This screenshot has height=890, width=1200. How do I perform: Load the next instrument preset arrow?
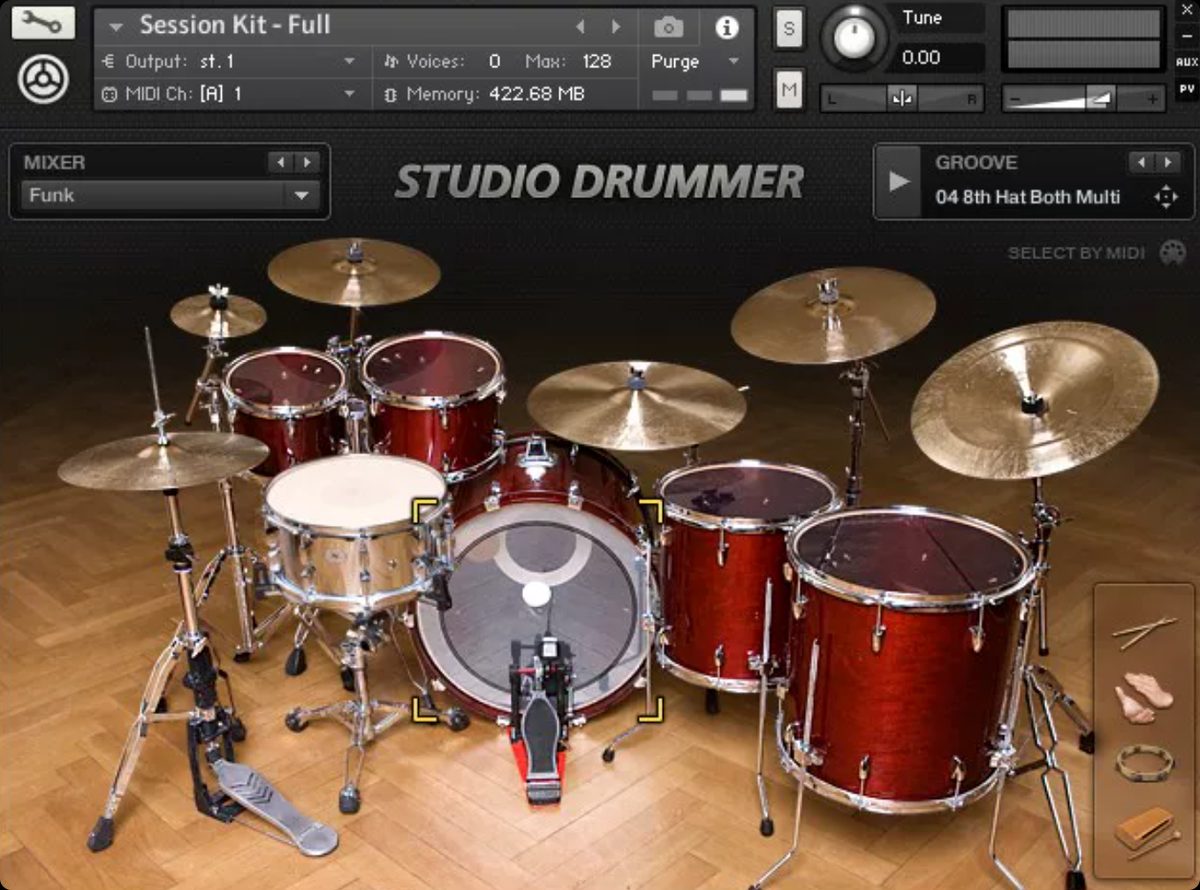click(x=616, y=27)
